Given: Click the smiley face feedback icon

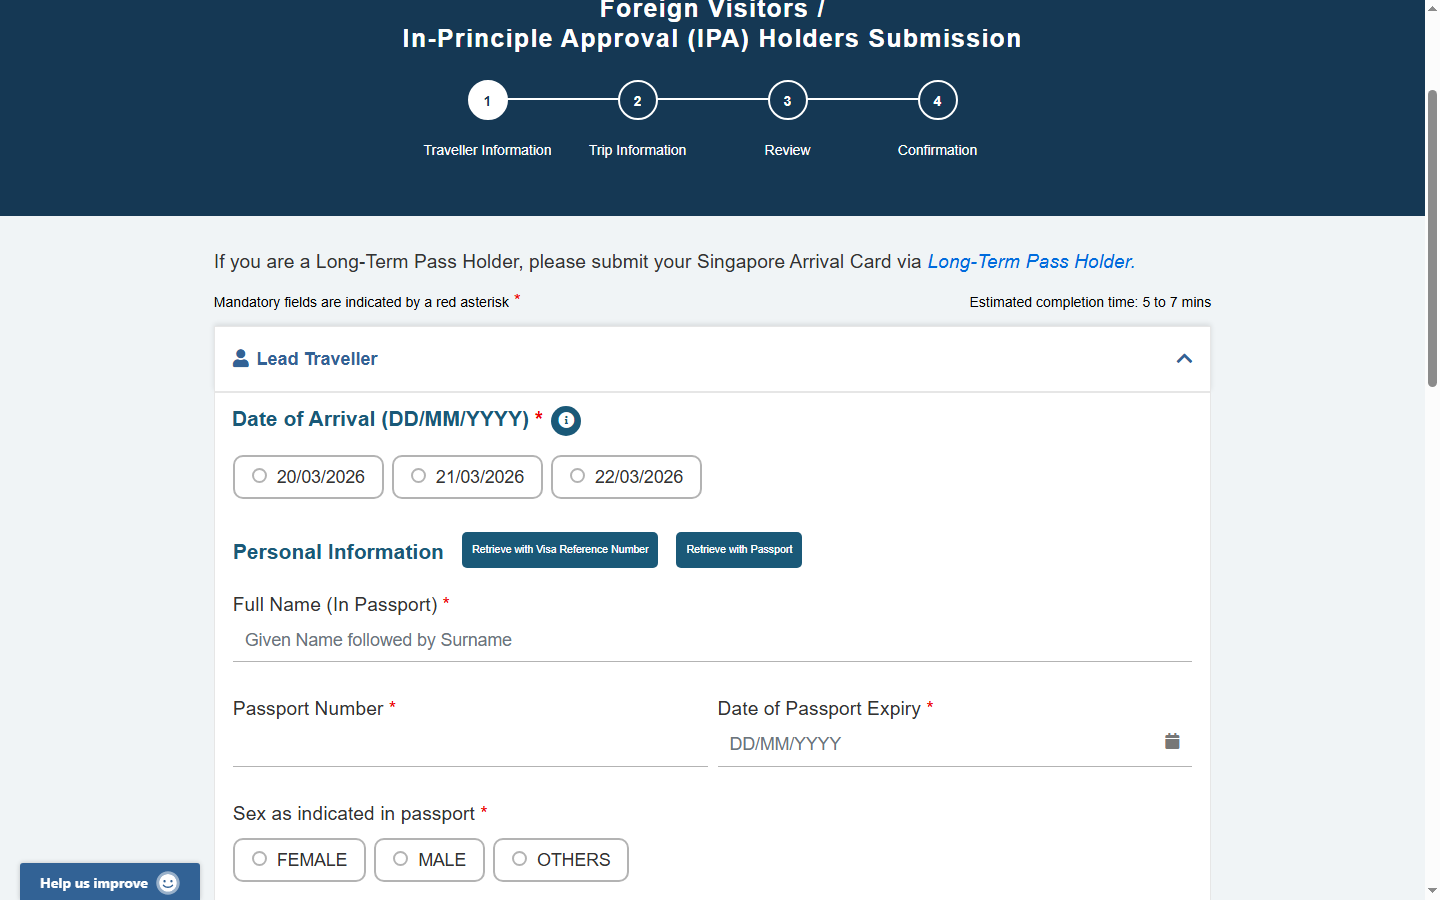Looking at the screenshot, I should point(168,883).
